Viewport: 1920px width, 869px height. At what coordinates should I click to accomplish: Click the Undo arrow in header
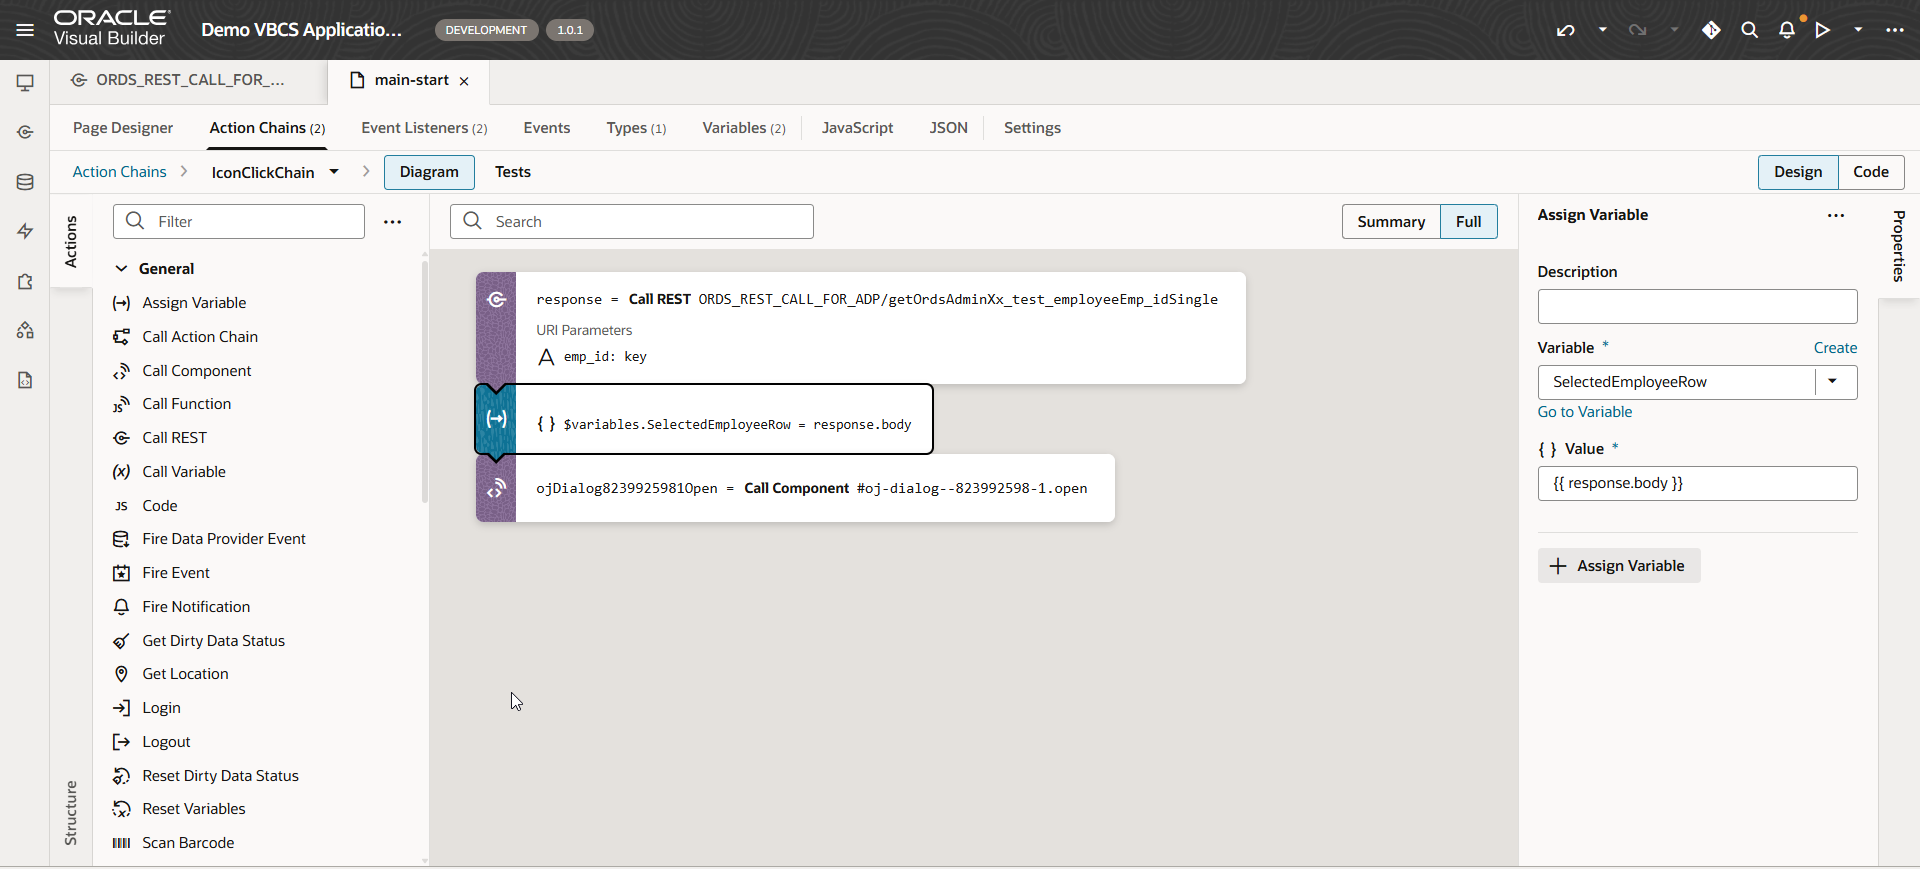pyautogui.click(x=1565, y=30)
